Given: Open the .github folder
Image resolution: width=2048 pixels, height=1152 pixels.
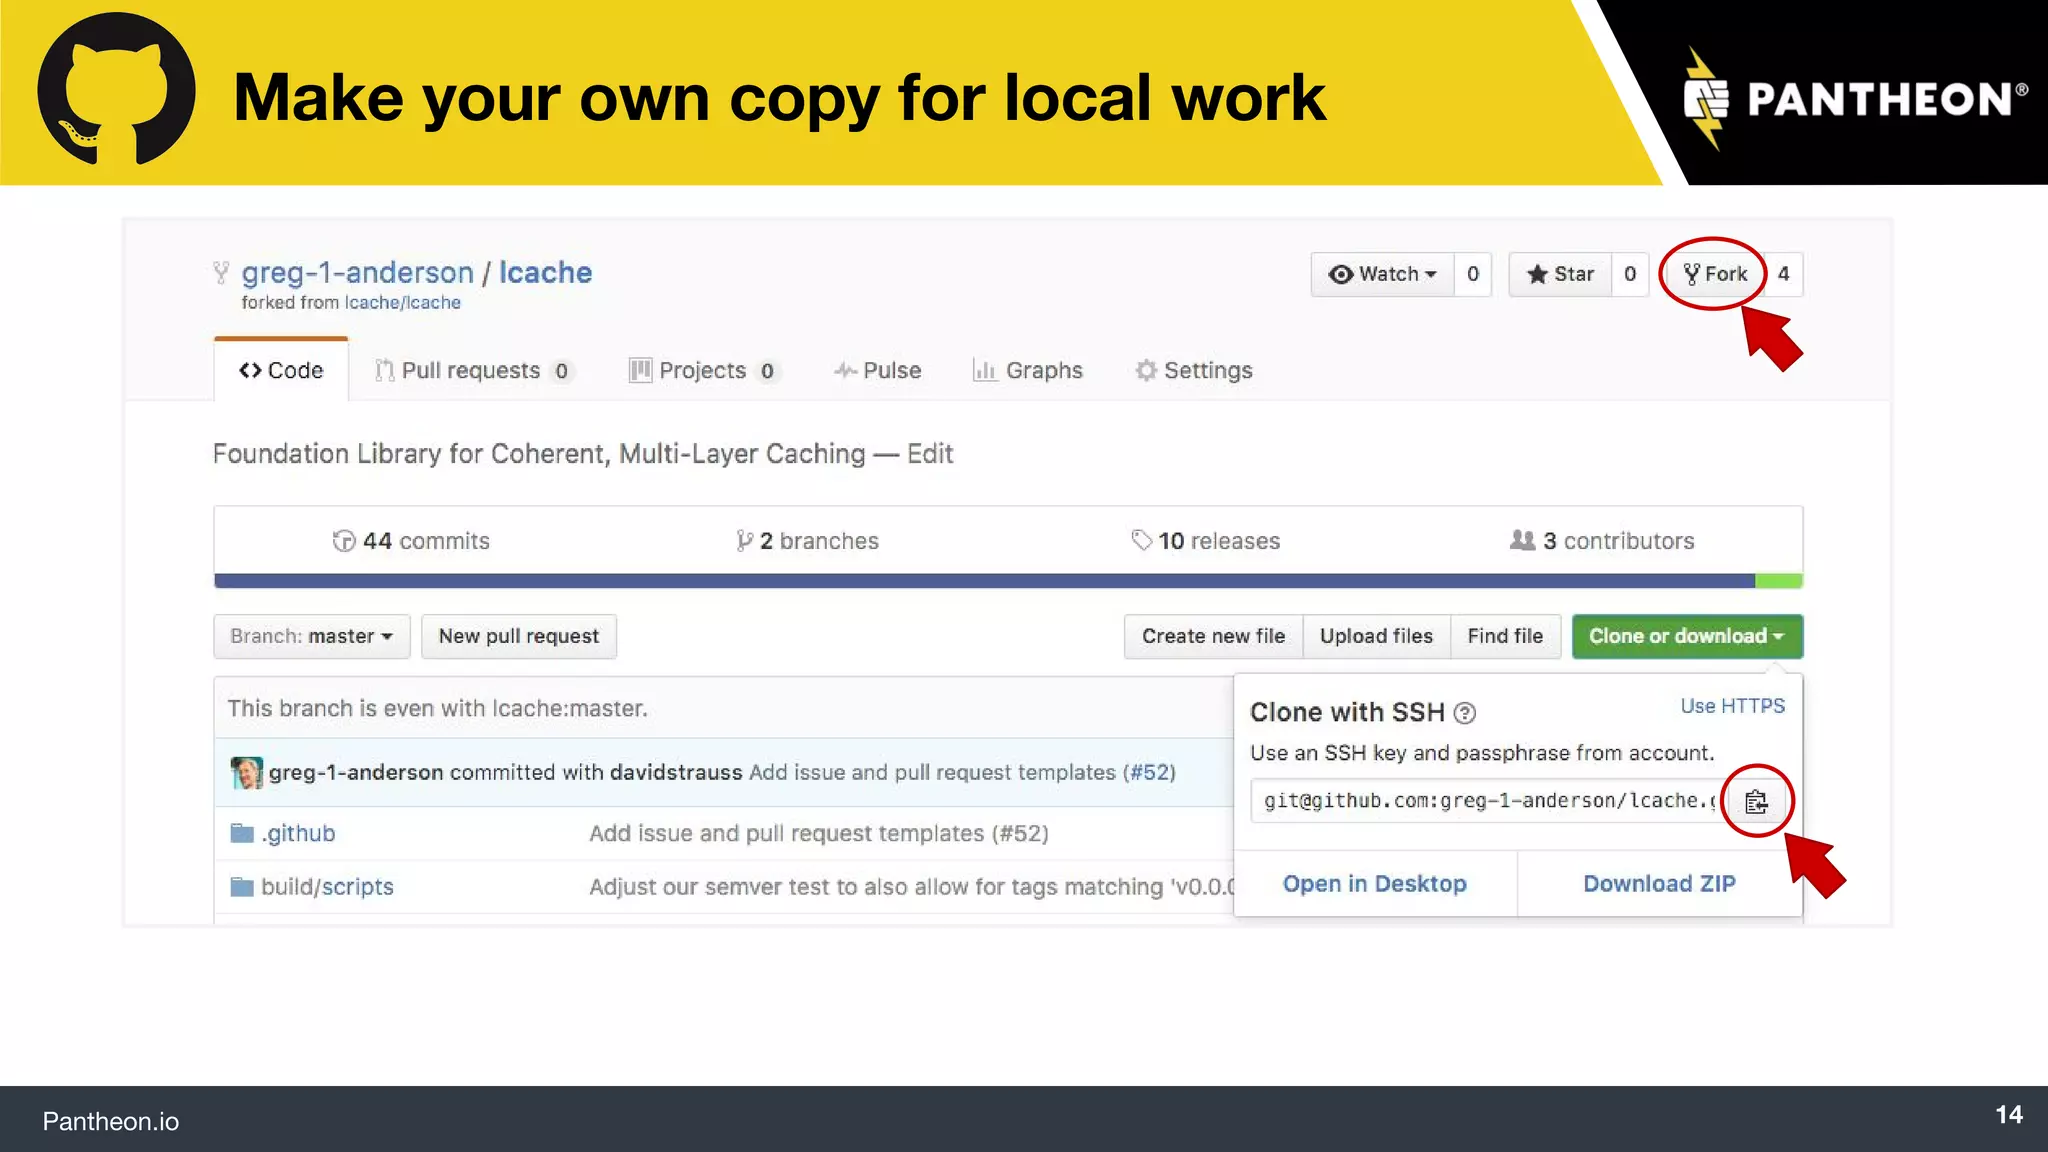Looking at the screenshot, I should tap(298, 833).
